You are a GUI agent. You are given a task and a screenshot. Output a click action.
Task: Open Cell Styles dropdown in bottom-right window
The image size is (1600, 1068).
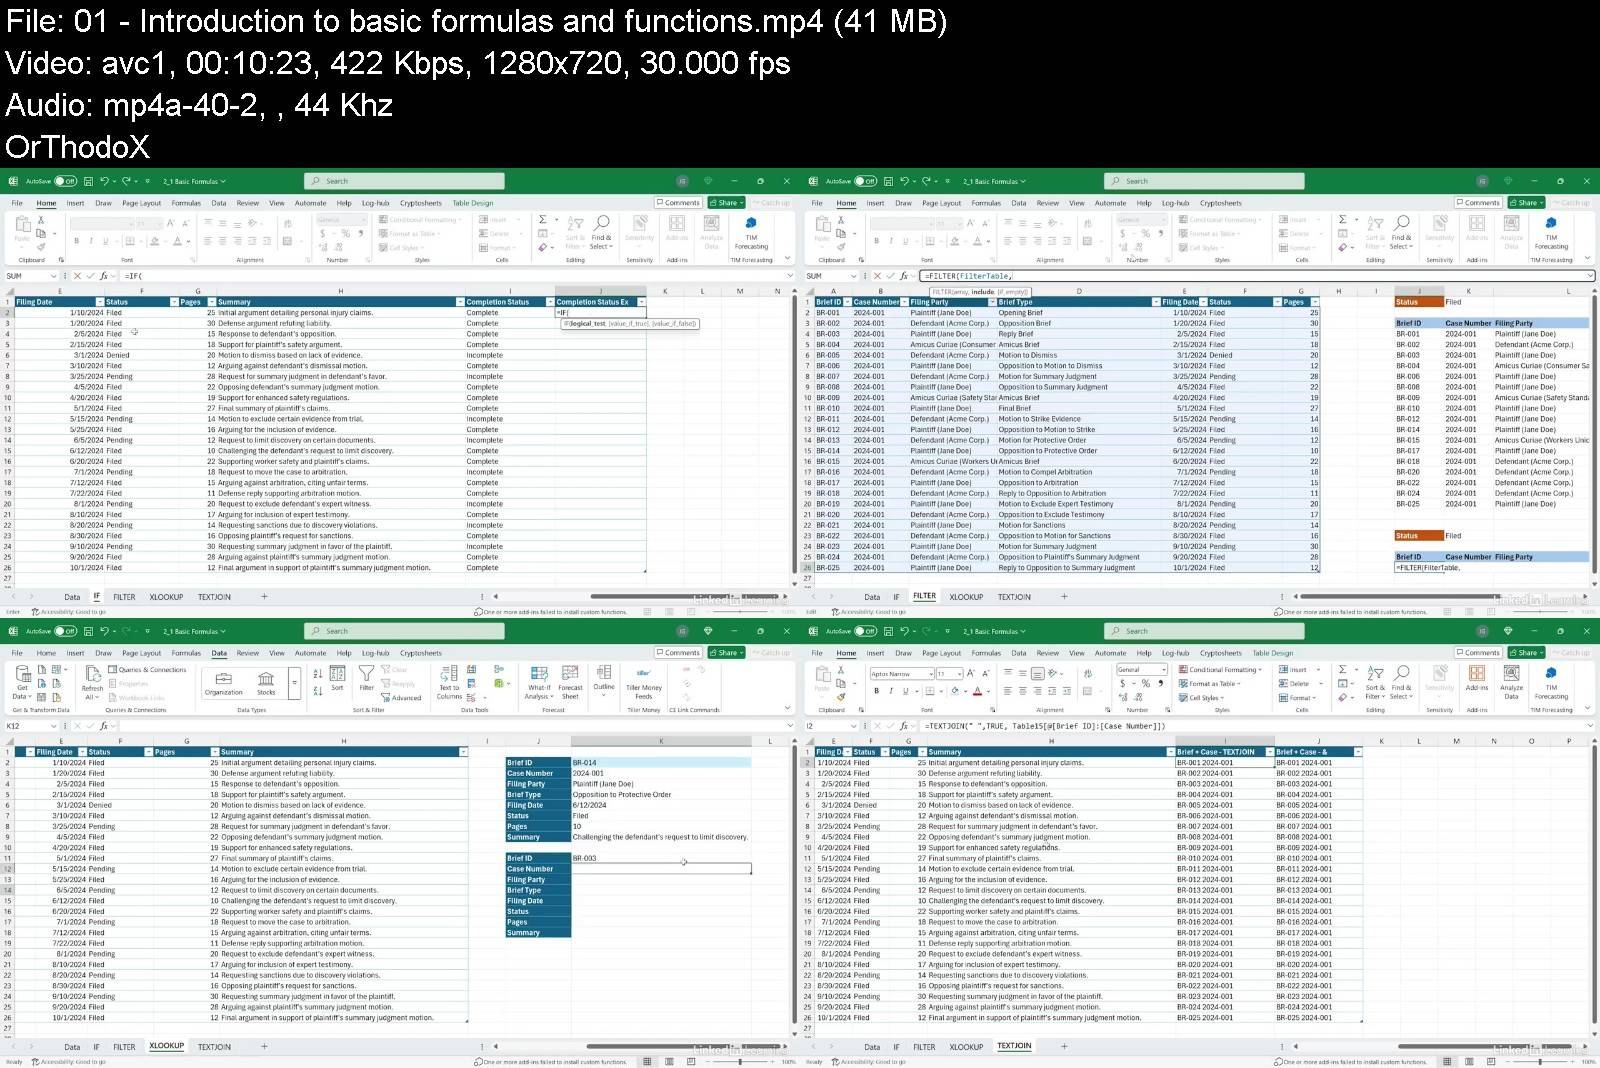(x=1203, y=698)
